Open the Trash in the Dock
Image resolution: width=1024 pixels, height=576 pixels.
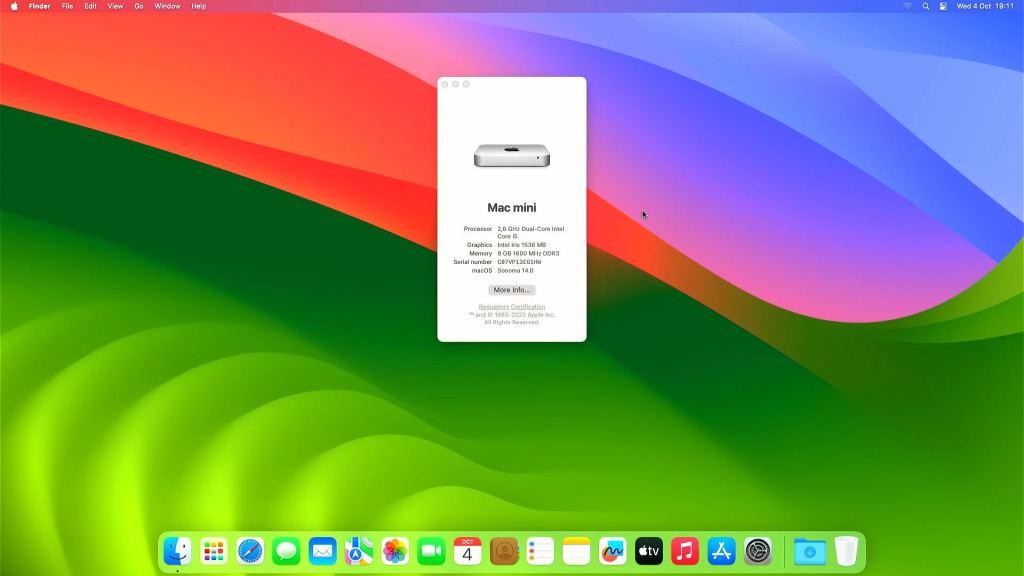pyautogui.click(x=846, y=551)
